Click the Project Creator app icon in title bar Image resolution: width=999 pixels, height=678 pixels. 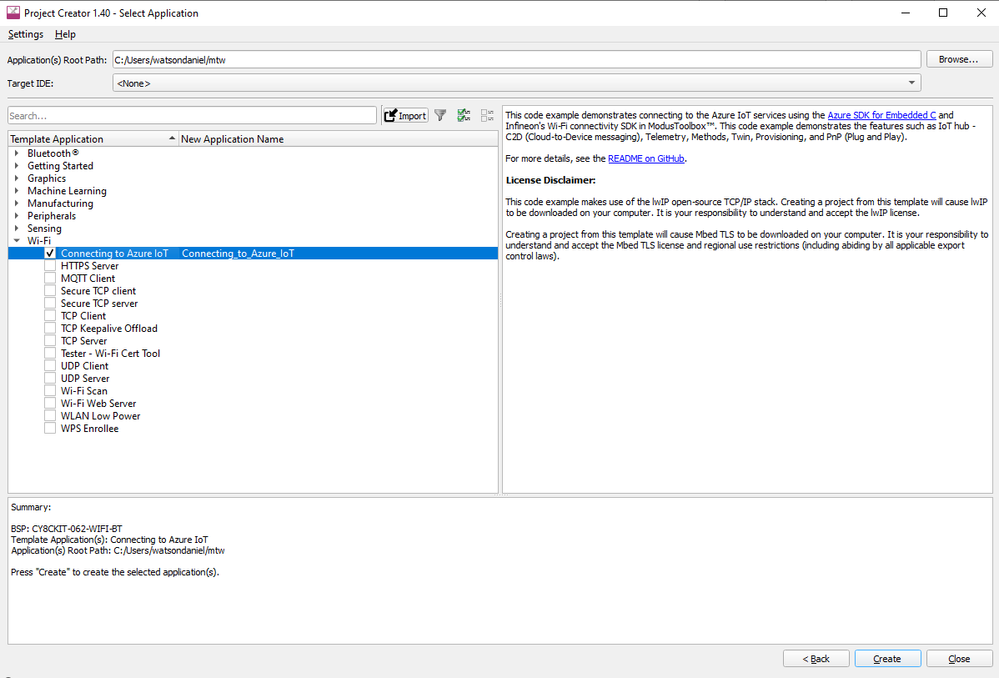click(12, 13)
